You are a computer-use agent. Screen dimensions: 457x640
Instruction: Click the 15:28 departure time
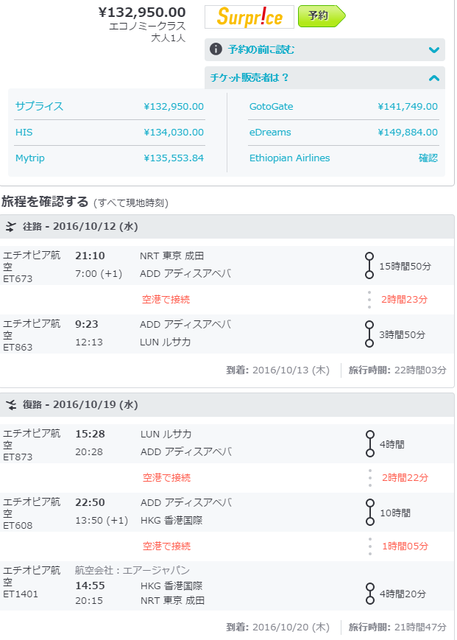[90, 434]
